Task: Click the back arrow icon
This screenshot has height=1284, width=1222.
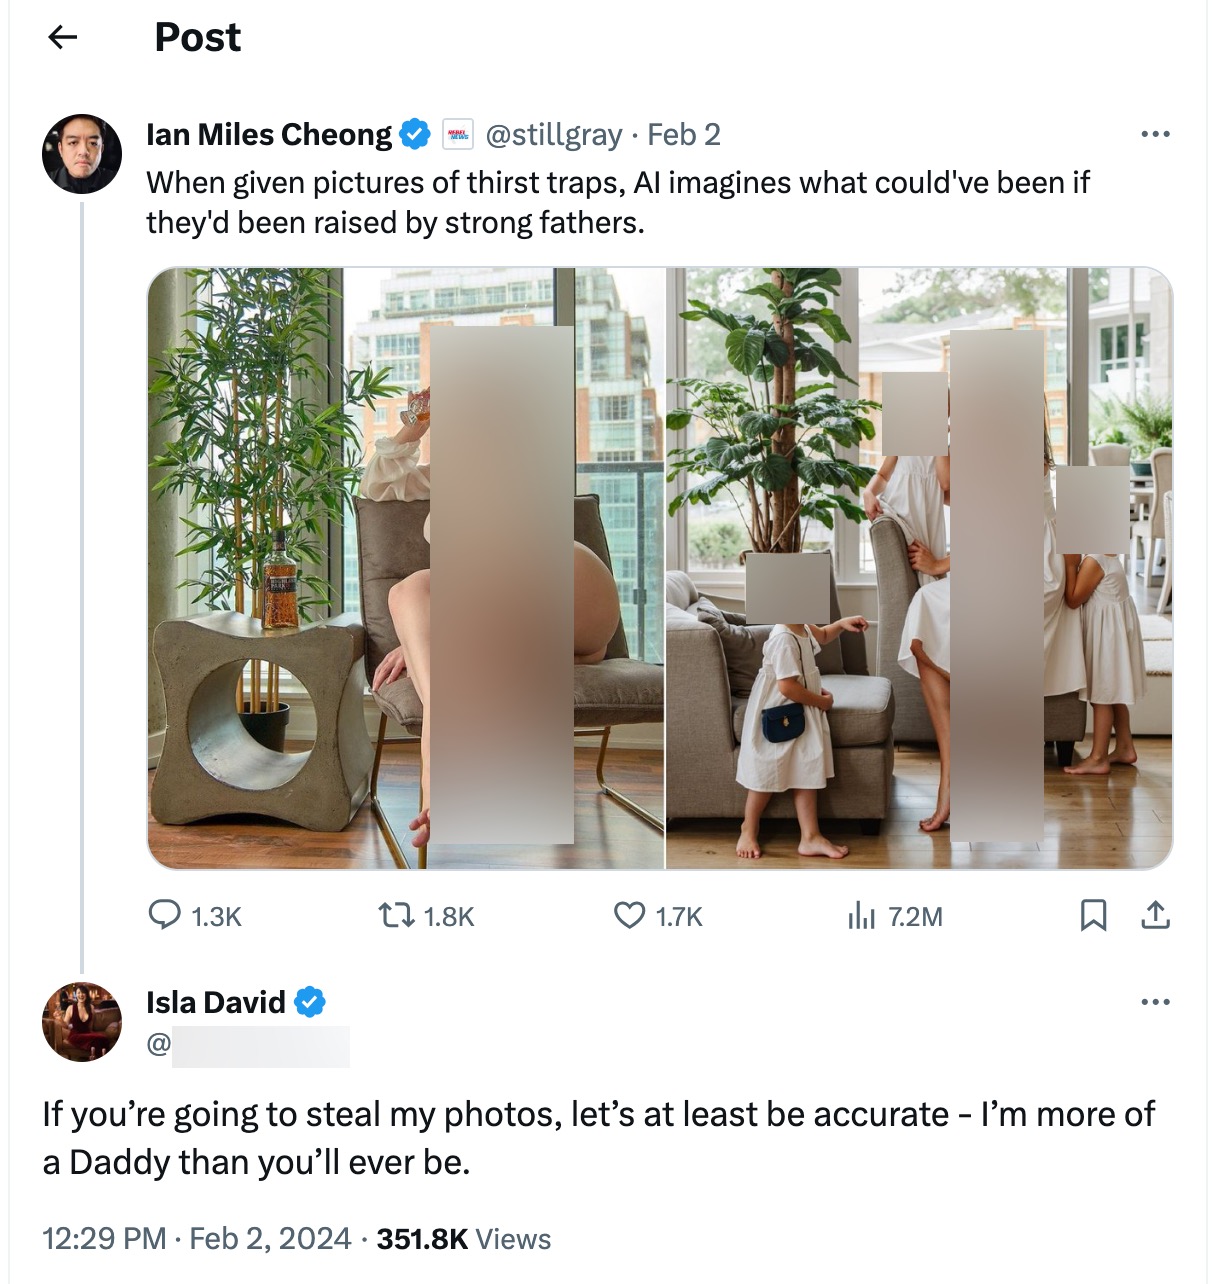Action: (x=63, y=38)
